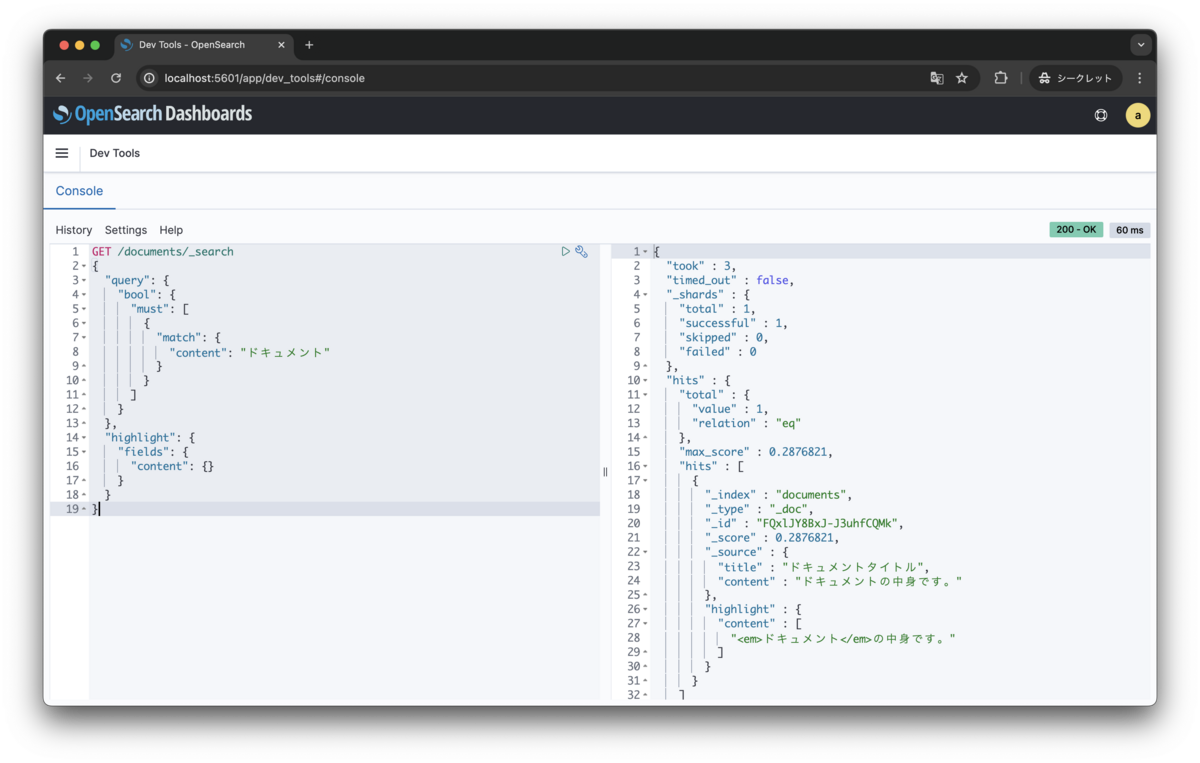This screenshot has width=1200, height=763.
Task: Collapse the "_source" fold in response line 22
Action: (645, 552)
